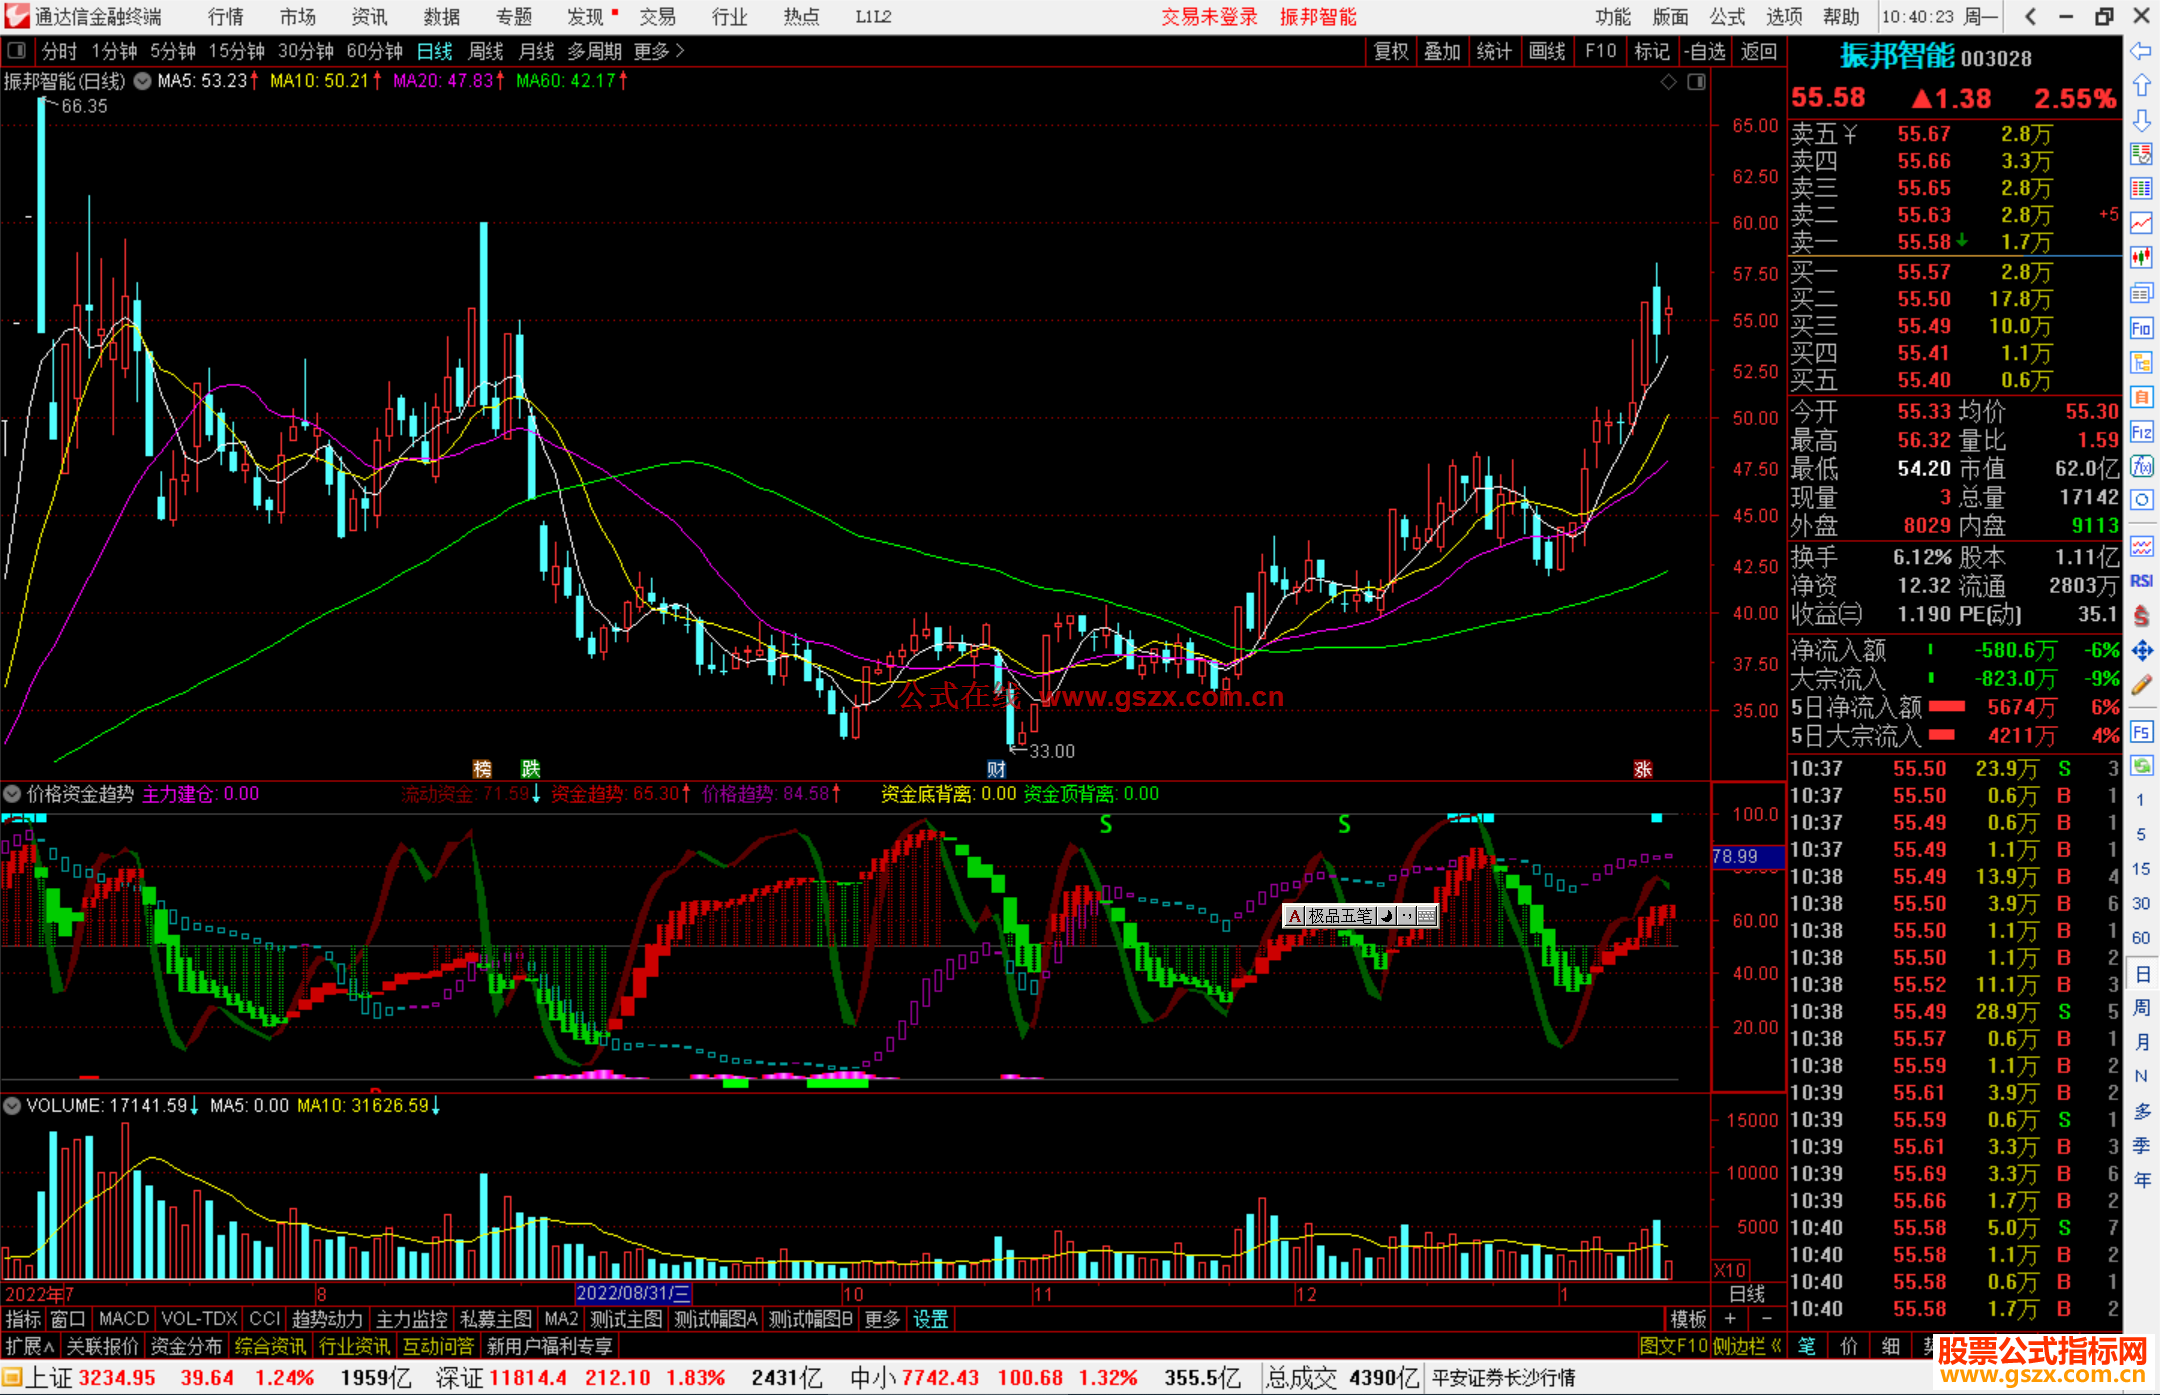This screenshot has height=1395, width=2160.
Task: Toggle the 价格资金趋势 panel circle button
Action: (x=13, y=794)
